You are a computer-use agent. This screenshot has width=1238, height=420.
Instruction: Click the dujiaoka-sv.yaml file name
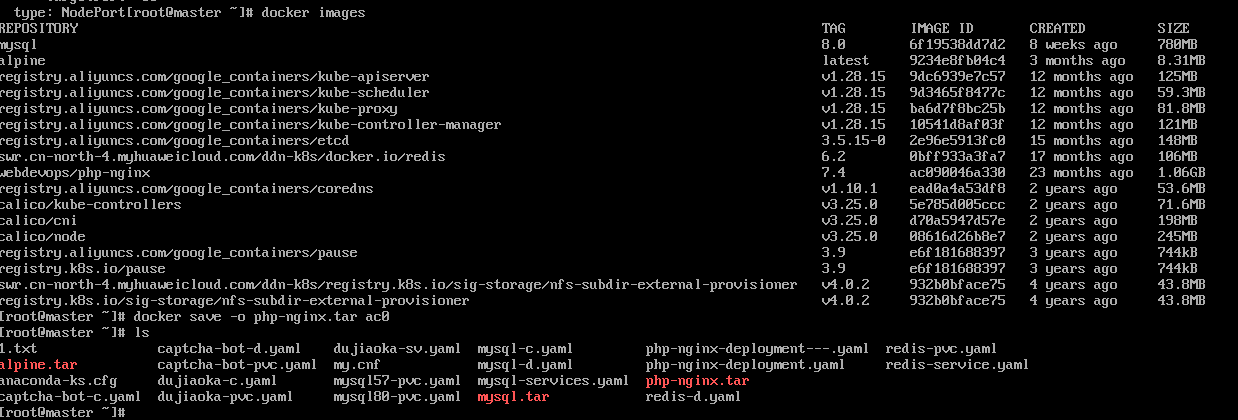tap(397, 349)
